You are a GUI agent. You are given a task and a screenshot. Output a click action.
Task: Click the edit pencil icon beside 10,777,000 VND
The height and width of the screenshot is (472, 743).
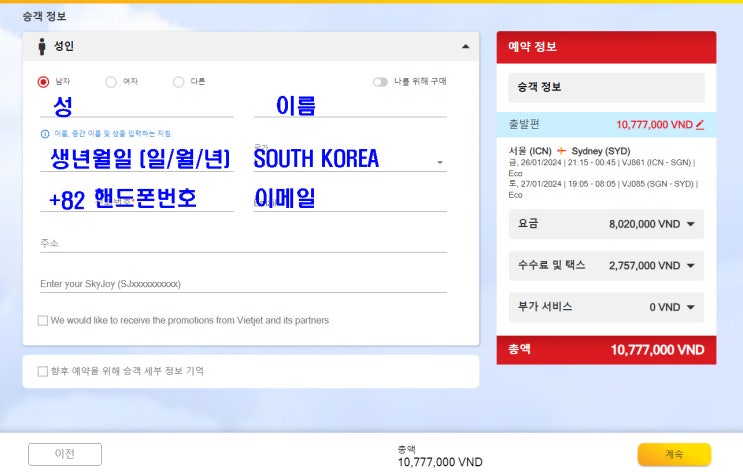pos(700,125)
